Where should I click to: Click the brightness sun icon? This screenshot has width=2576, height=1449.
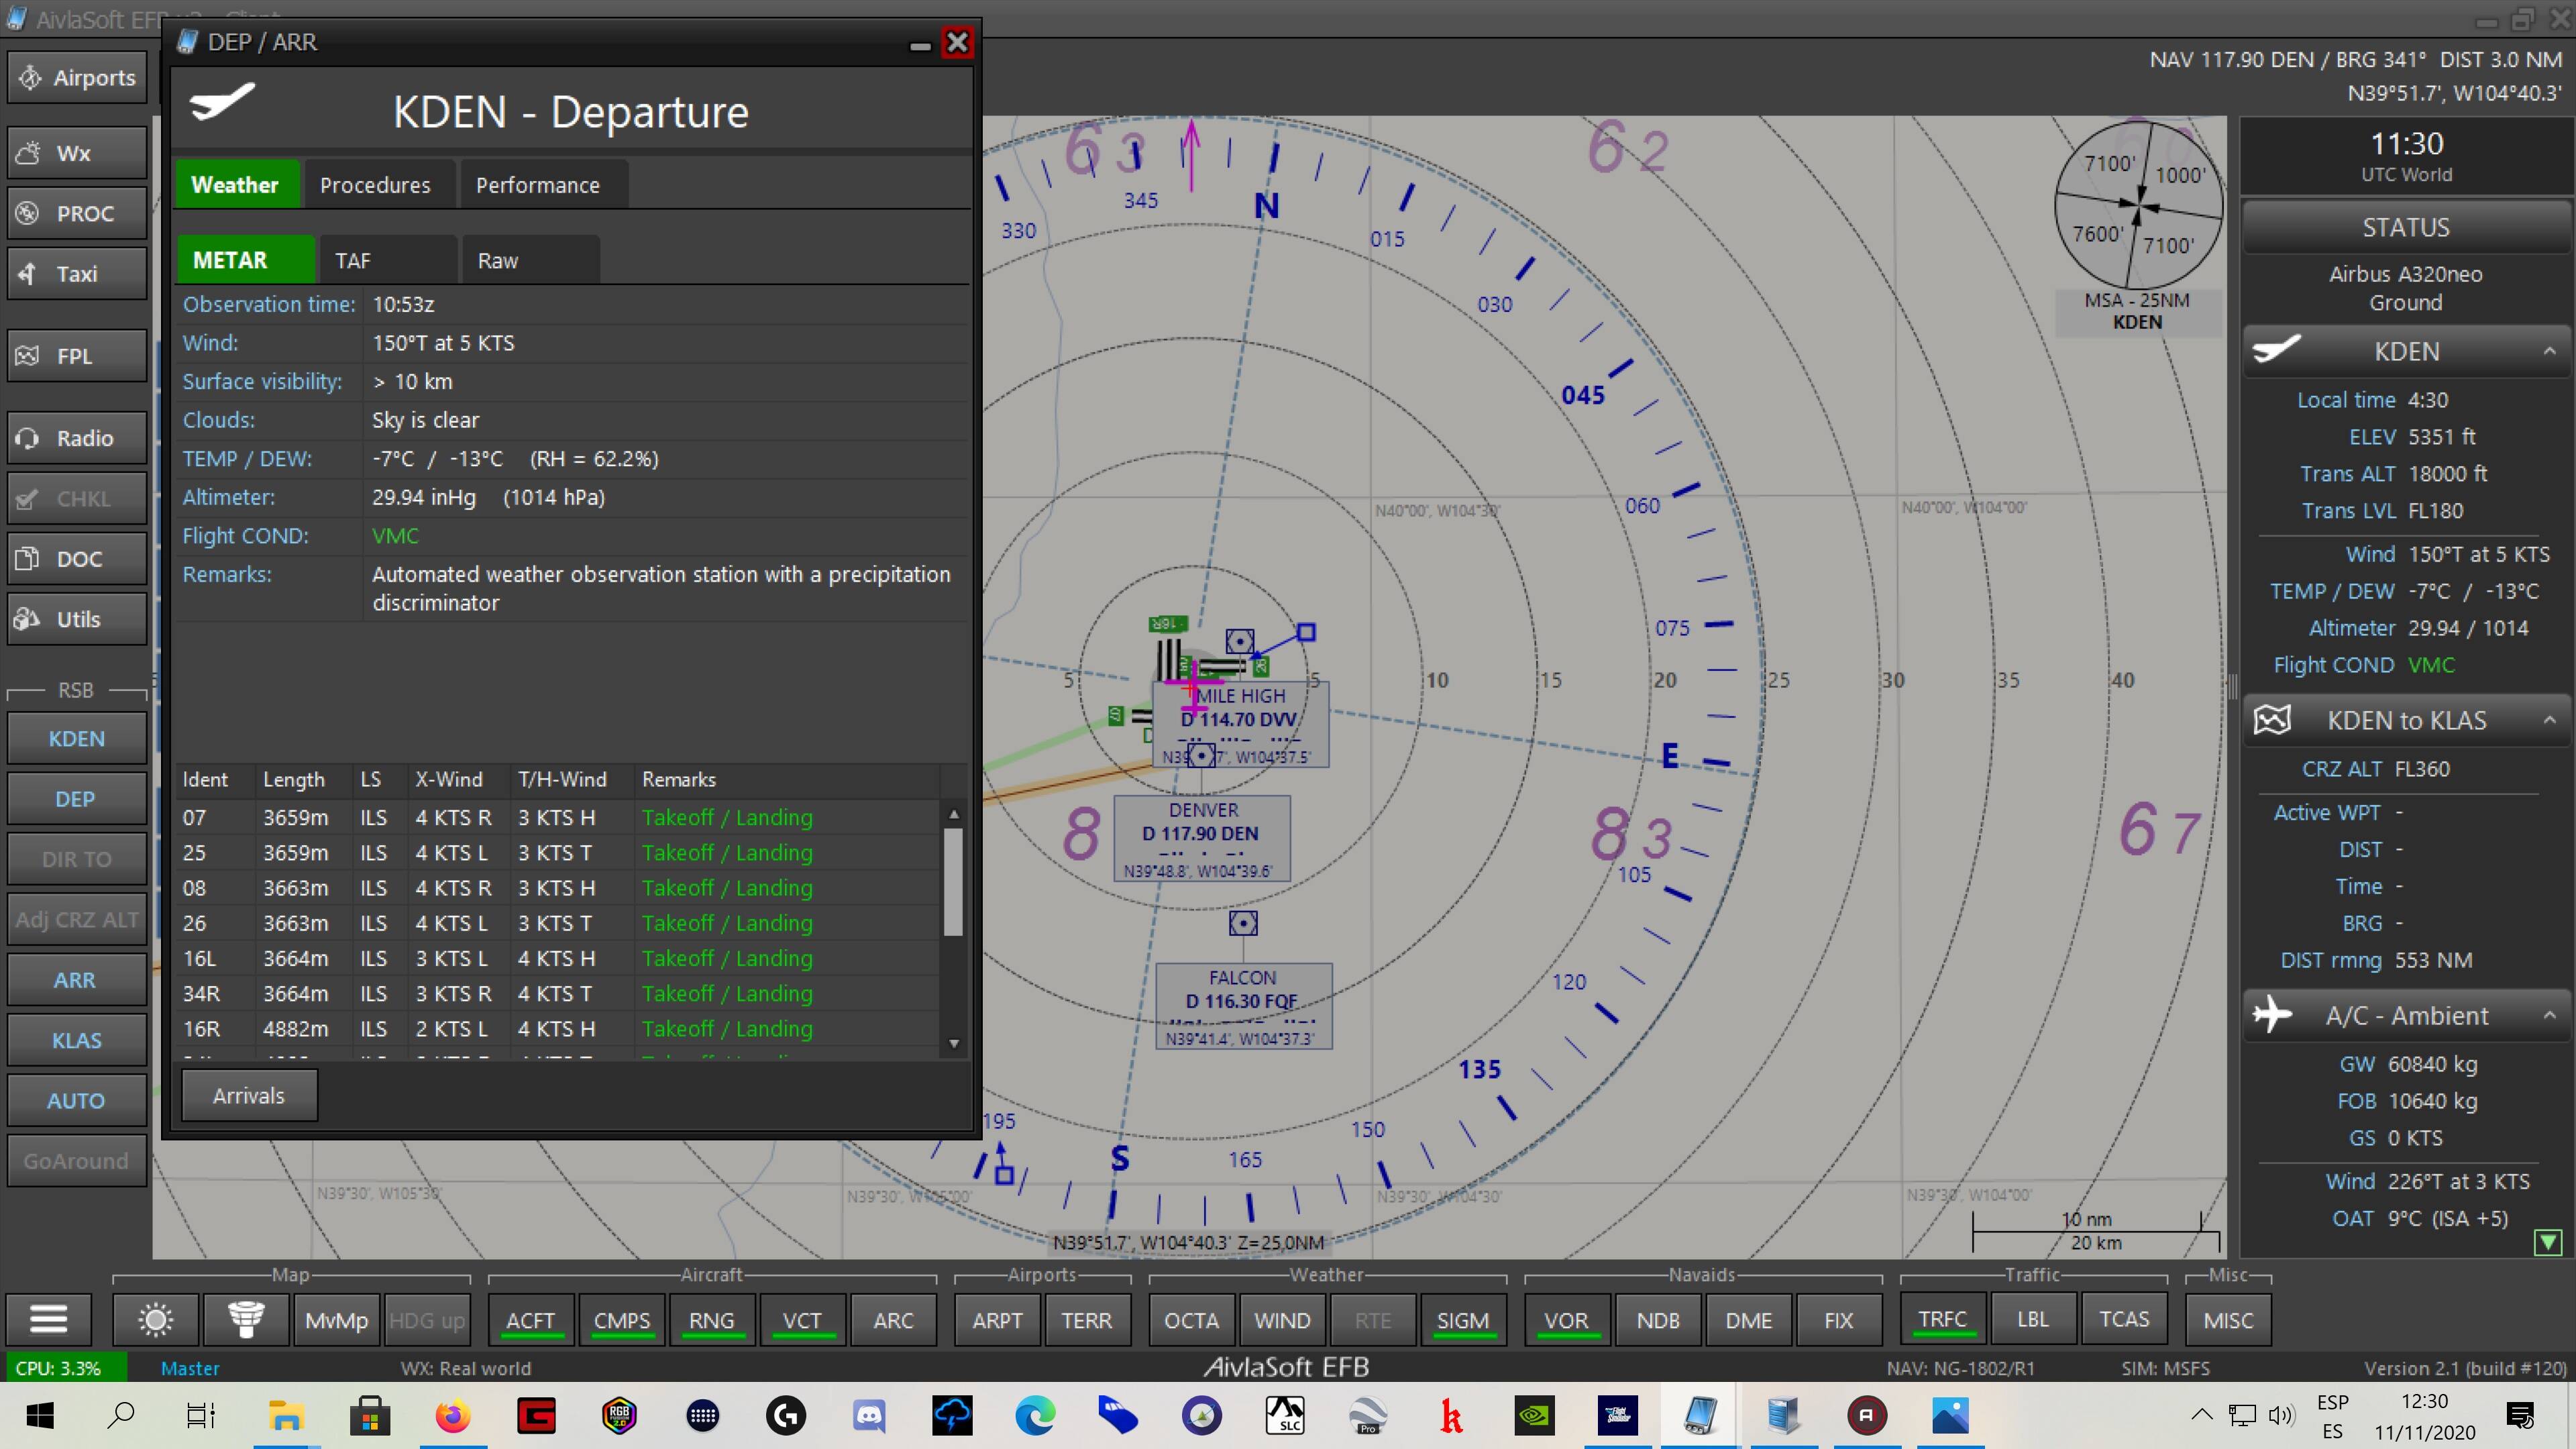point(155,1320)
